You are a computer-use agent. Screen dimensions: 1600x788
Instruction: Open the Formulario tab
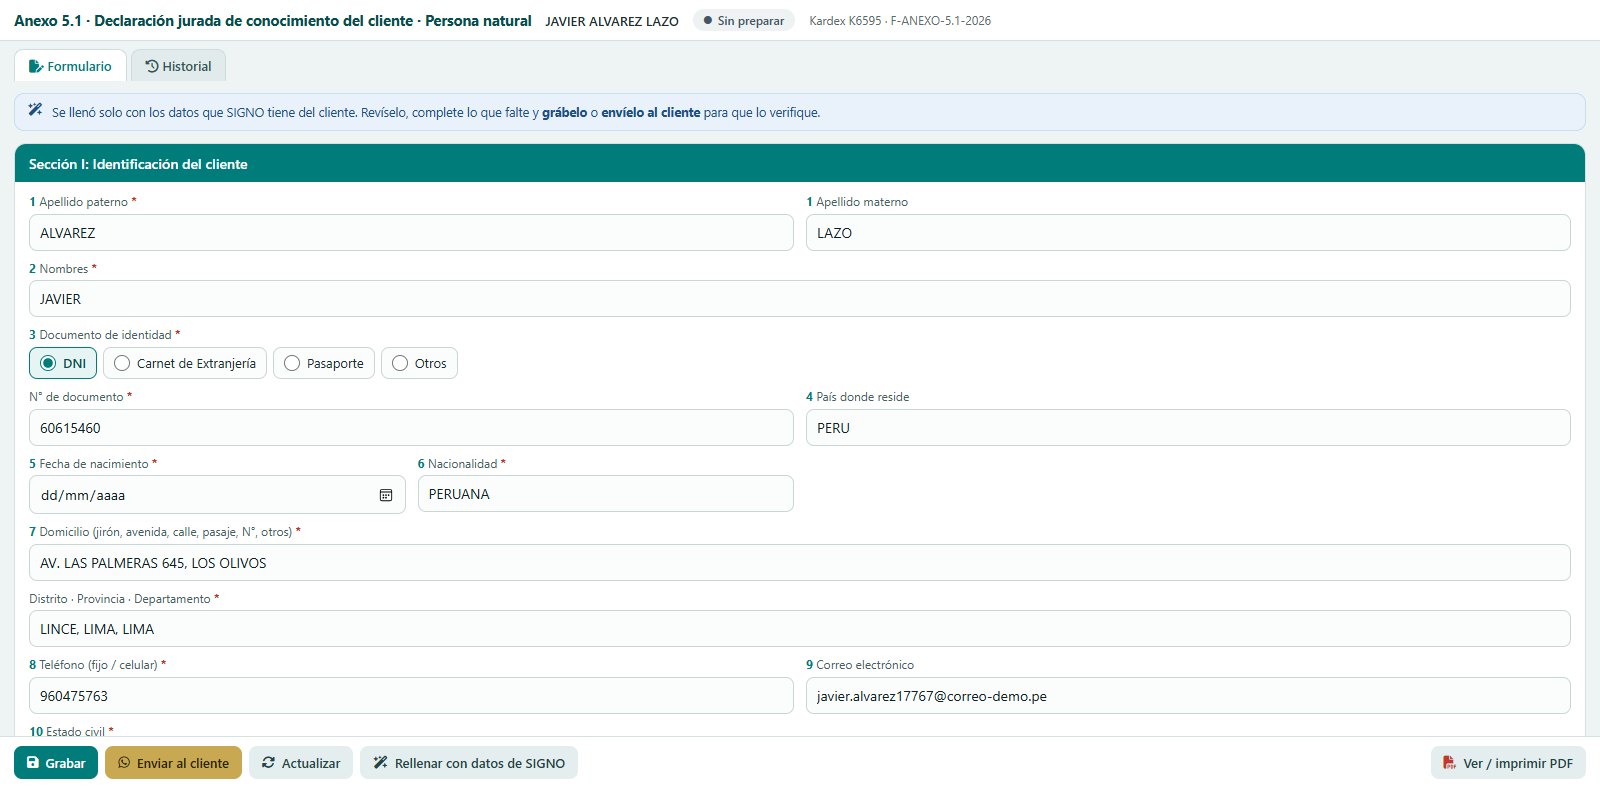coord(70,66)
